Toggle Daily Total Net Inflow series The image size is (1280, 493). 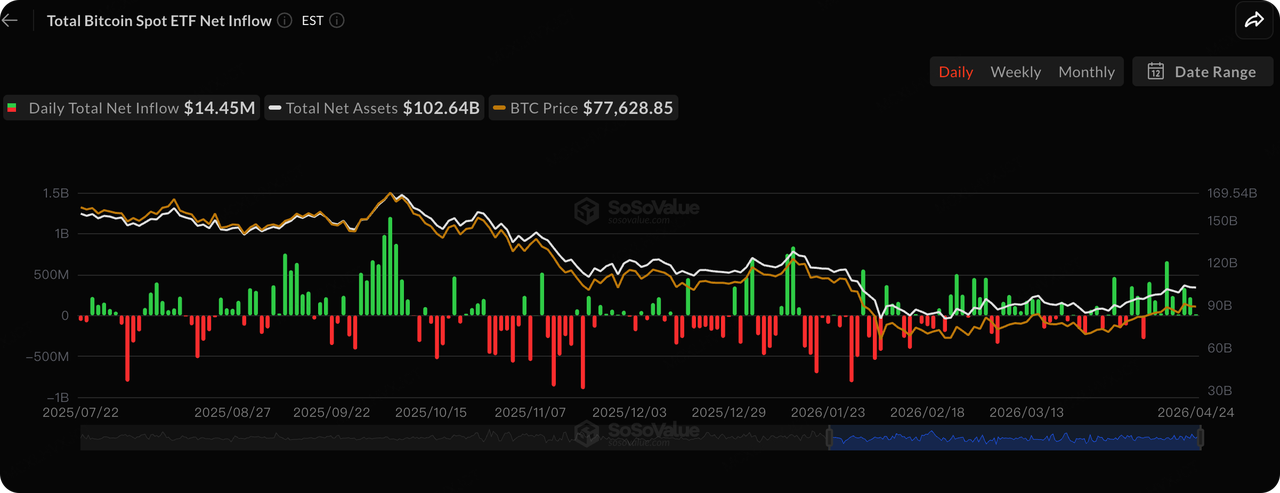coord(131,108)
